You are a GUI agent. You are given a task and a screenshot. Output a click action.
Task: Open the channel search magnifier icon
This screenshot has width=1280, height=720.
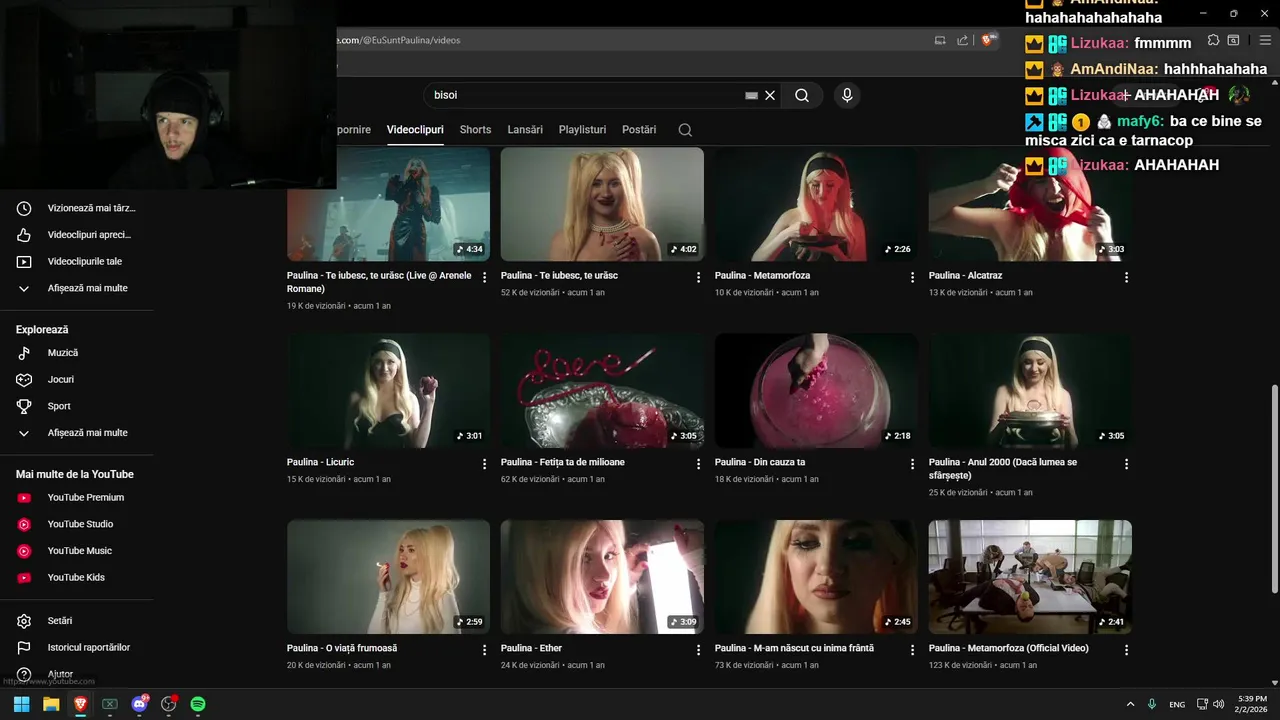(x=685, y=130)
